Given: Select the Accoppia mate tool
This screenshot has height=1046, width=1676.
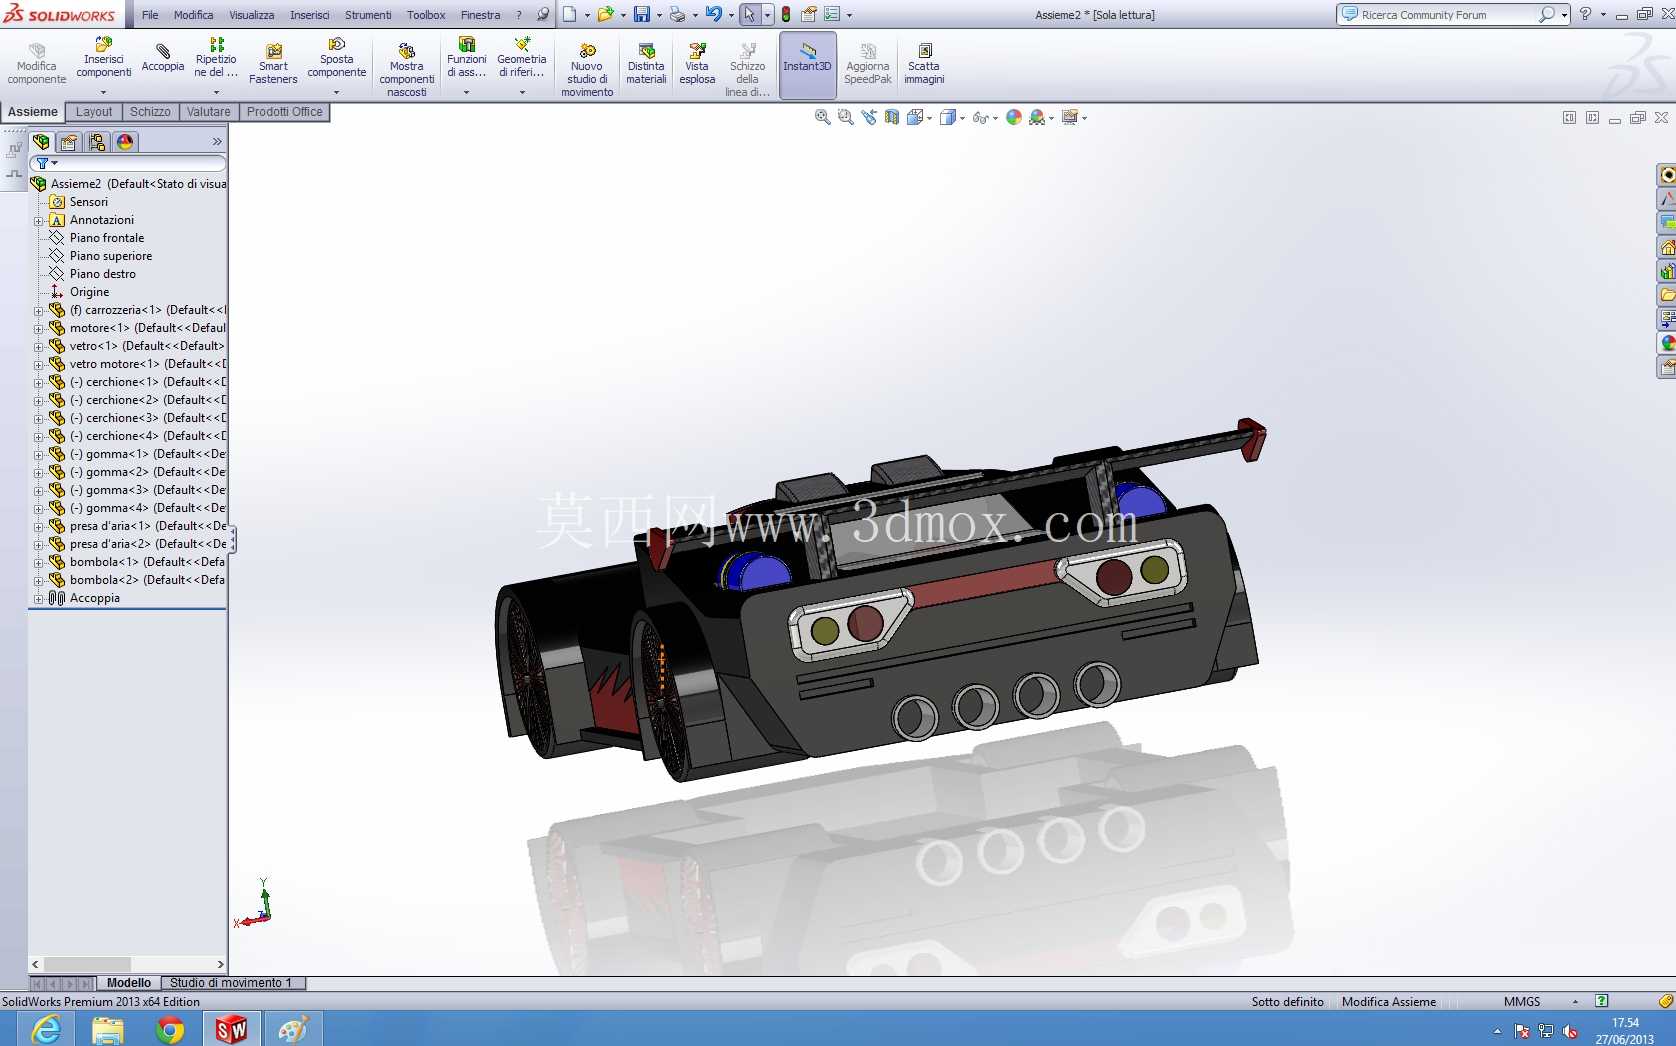Looking at the screenshot, I should 163,58.
